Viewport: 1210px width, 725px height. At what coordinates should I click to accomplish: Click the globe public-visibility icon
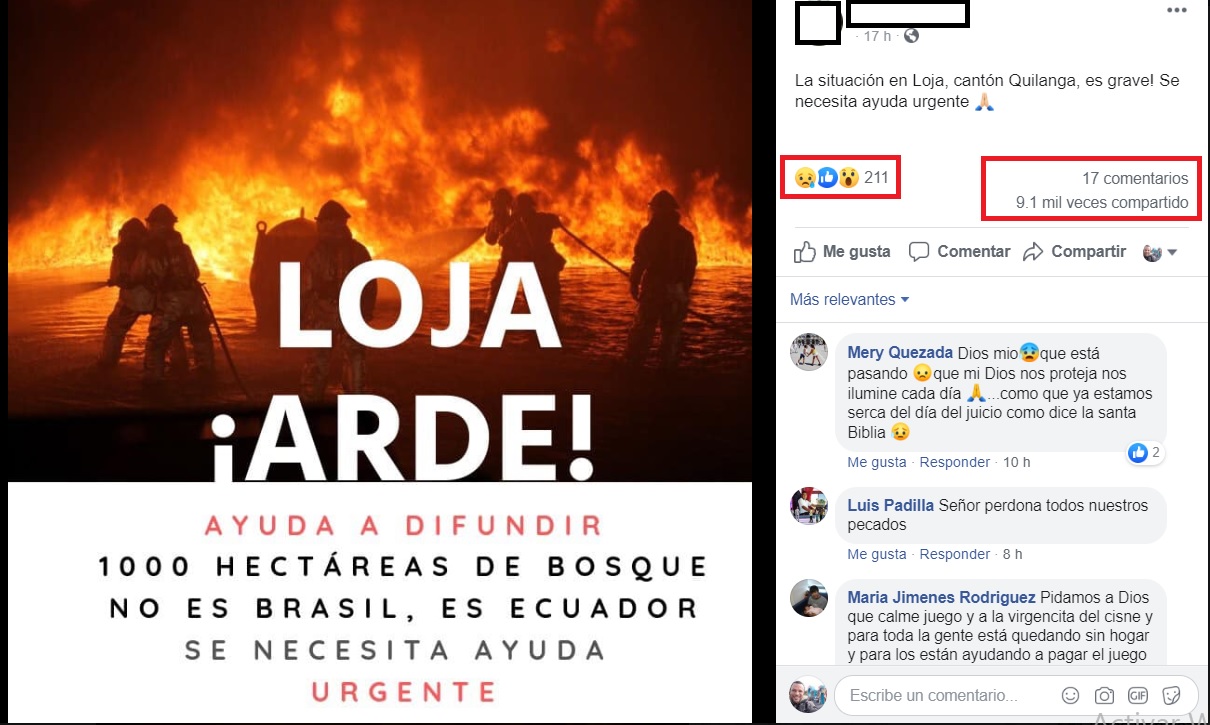point(911,36)
